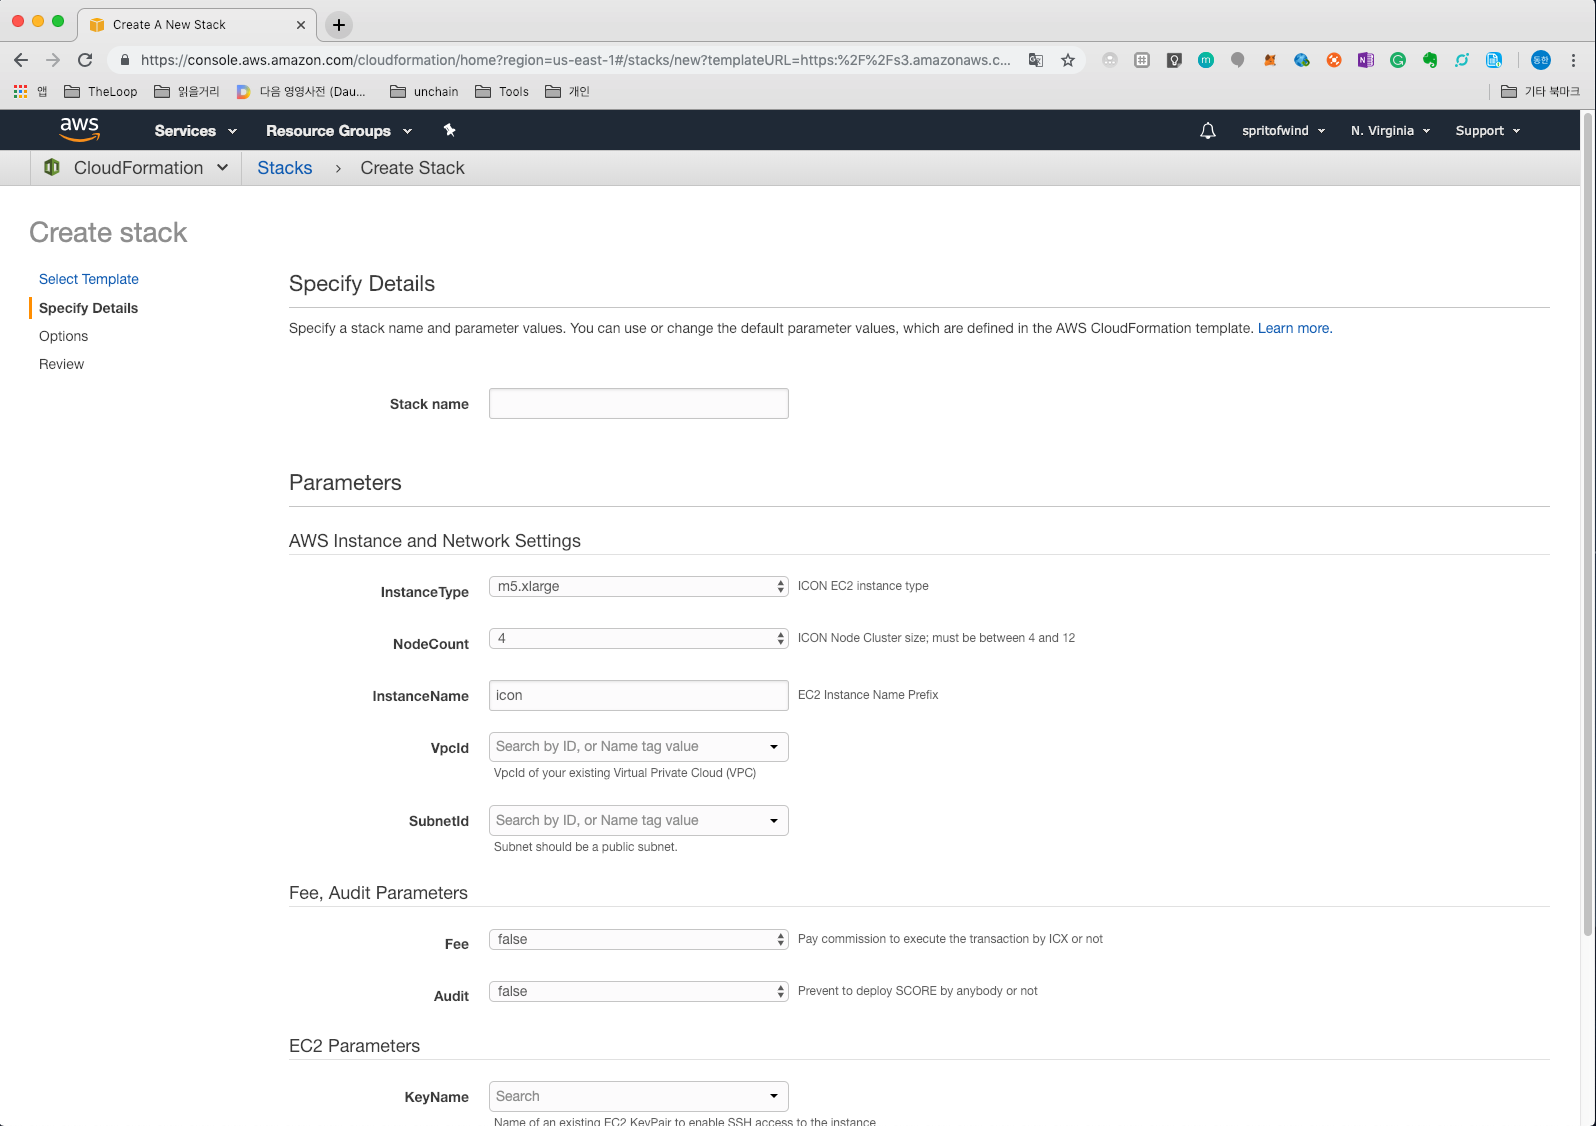Click the InstanceName input field
This screenshot has width=1596, height=1126.
tap(638, 696)
